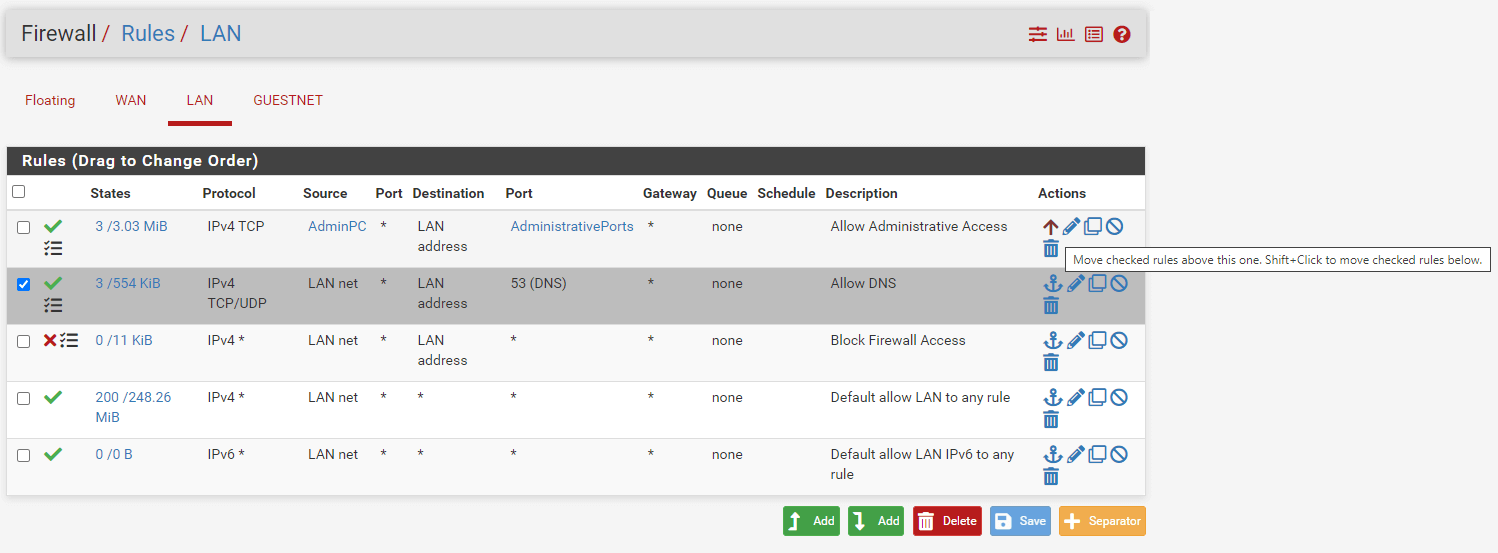Disable the Allow Administrative Access rule
Viewport: 1498px width, 553px height.
[1115, 227]
